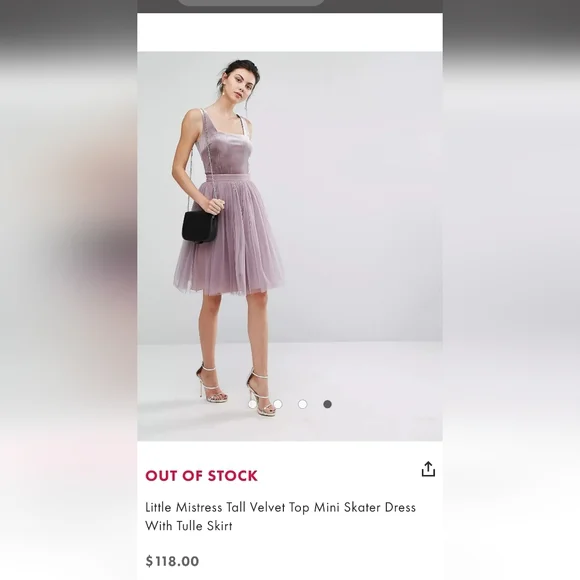Tap the gray address pill at top
Screen dimensions: 580x580
251,3
